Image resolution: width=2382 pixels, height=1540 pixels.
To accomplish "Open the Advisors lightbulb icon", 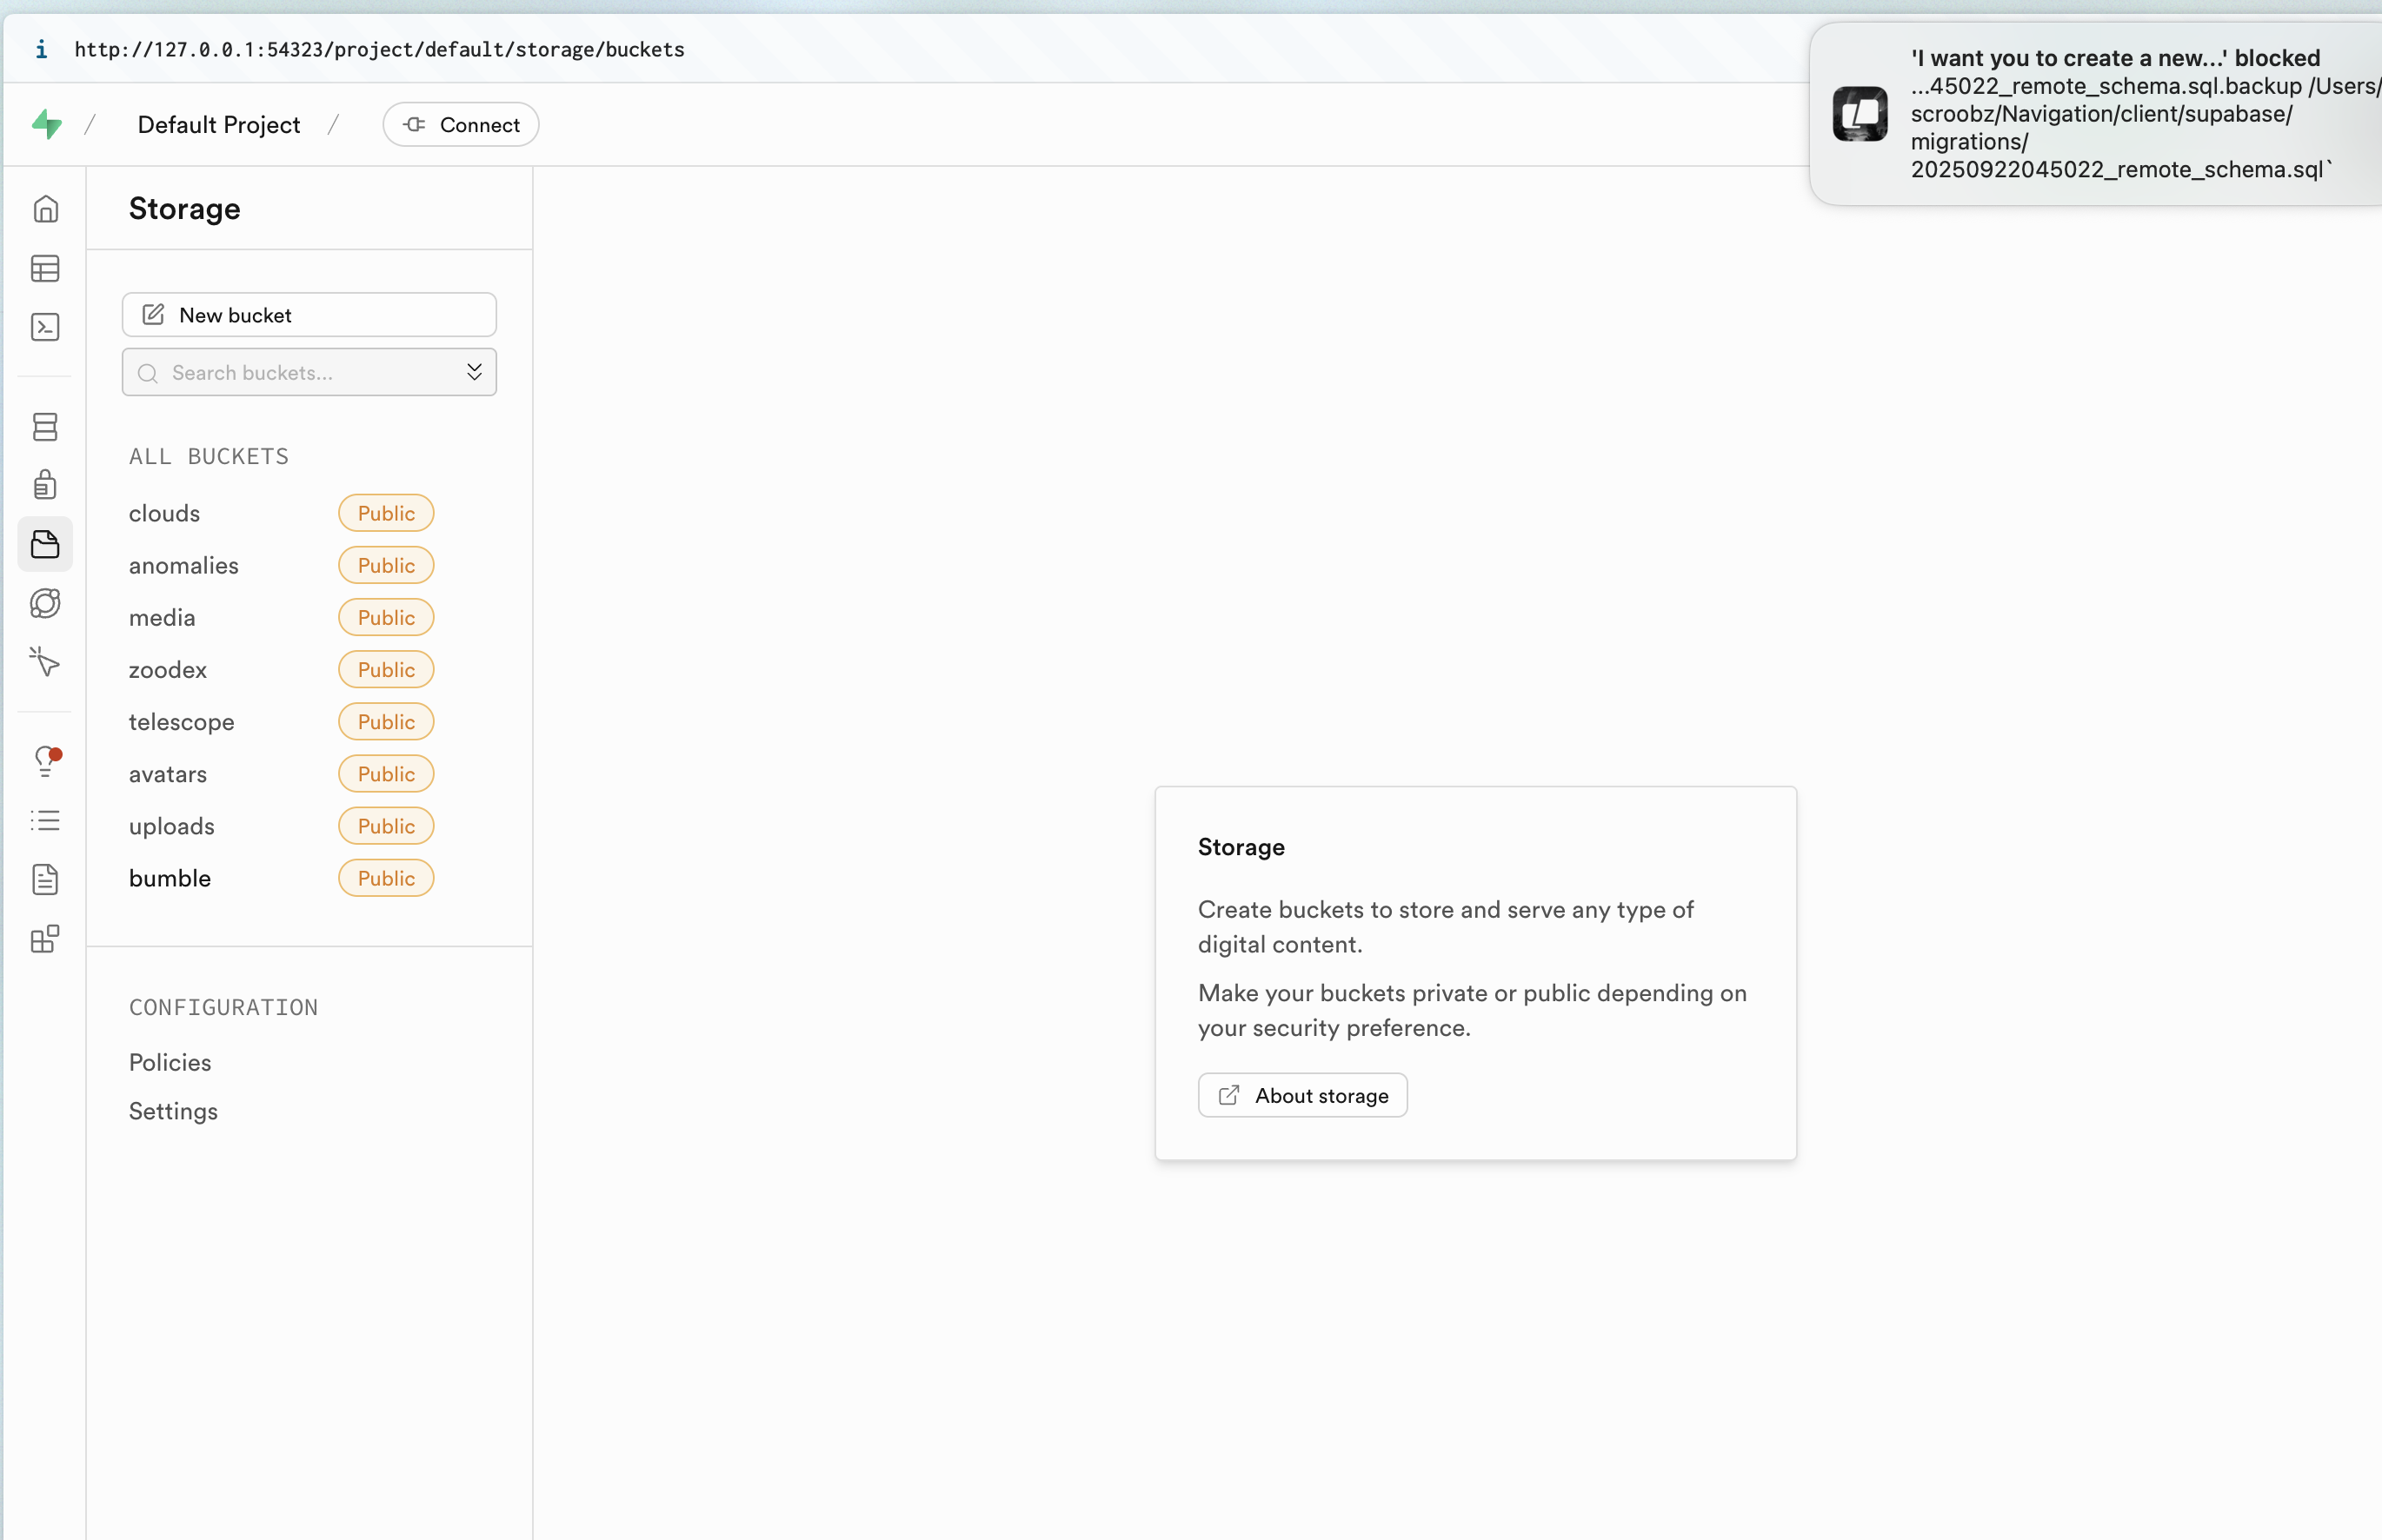I will coord(45,762).
